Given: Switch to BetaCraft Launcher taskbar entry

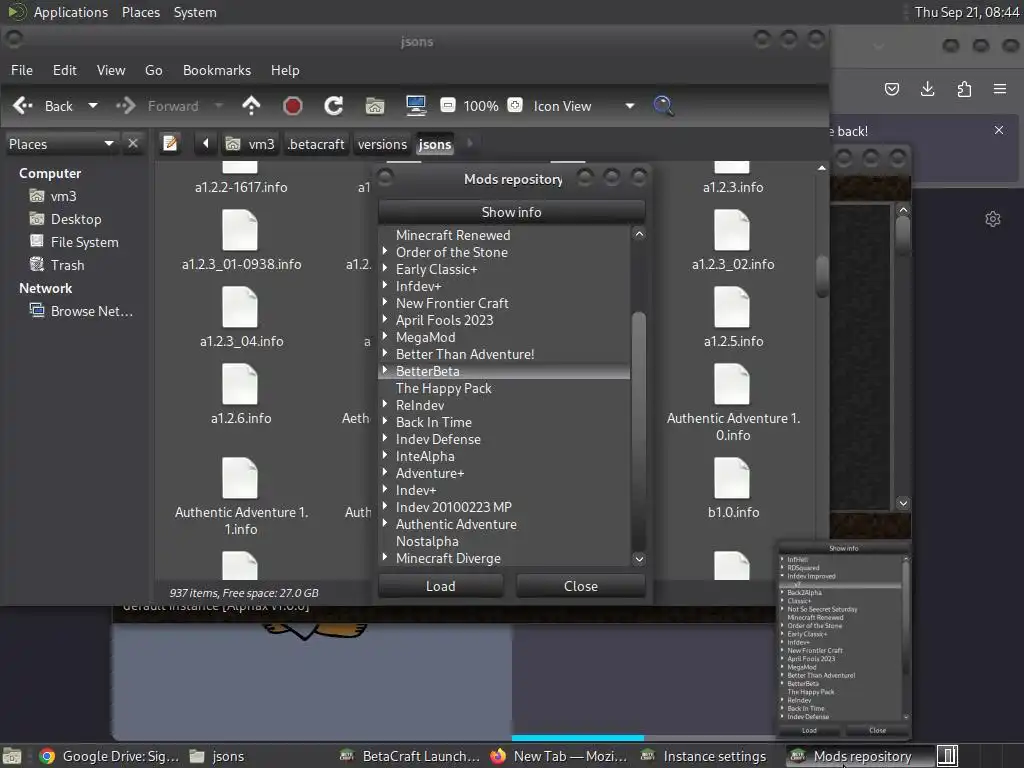Looking at the screenshot, I should [410, 756].
